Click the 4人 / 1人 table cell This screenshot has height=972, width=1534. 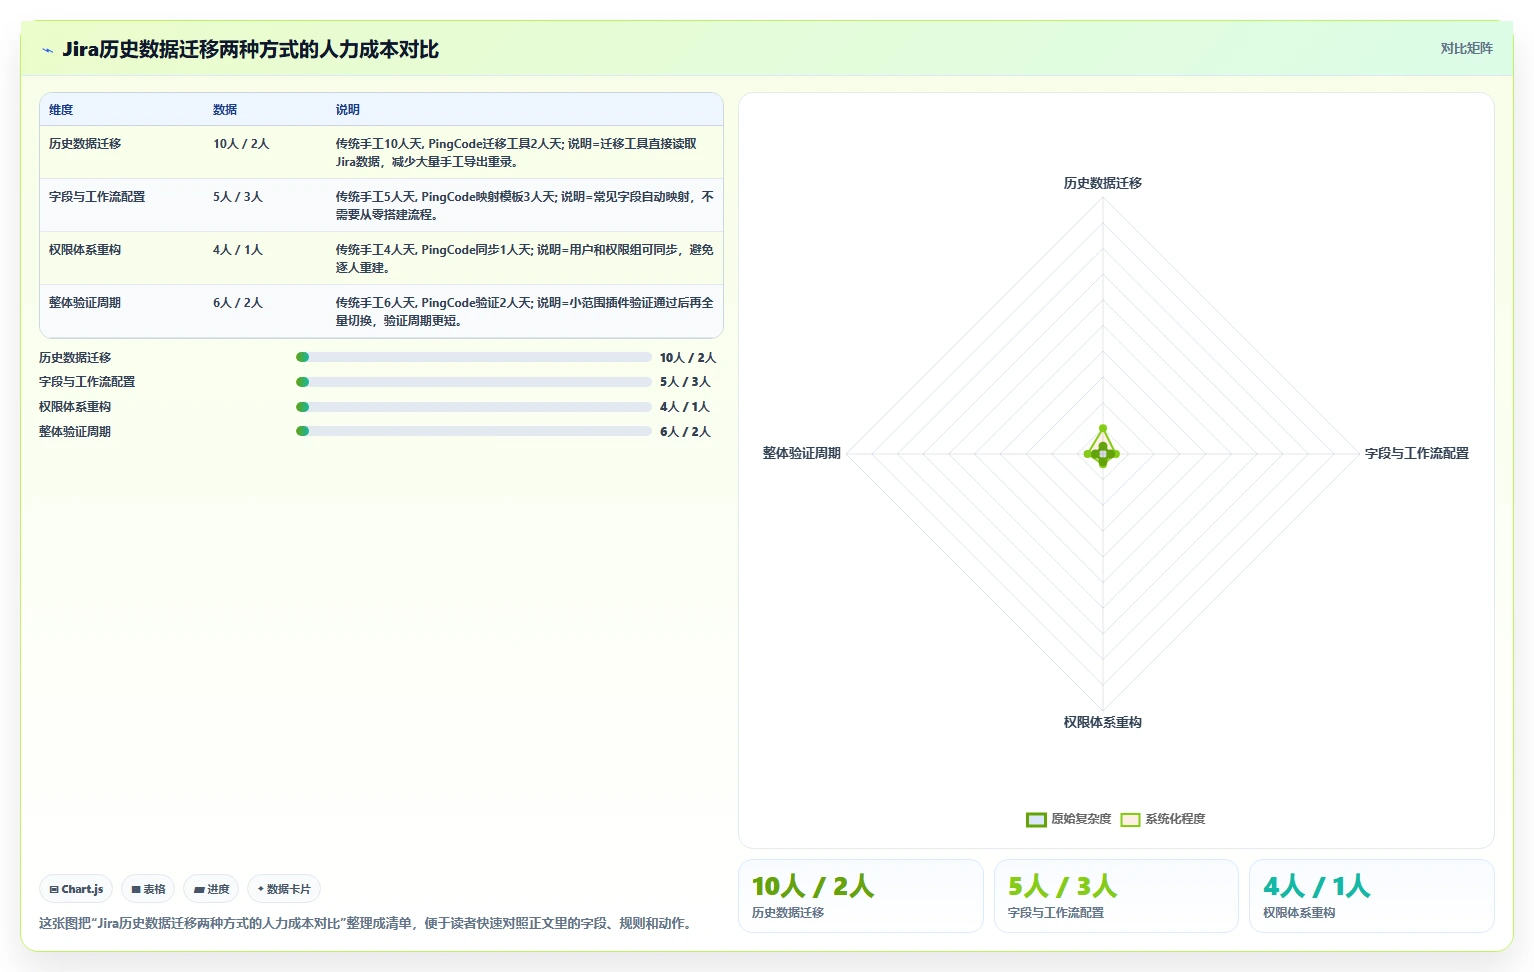click(x=238, y=250)
